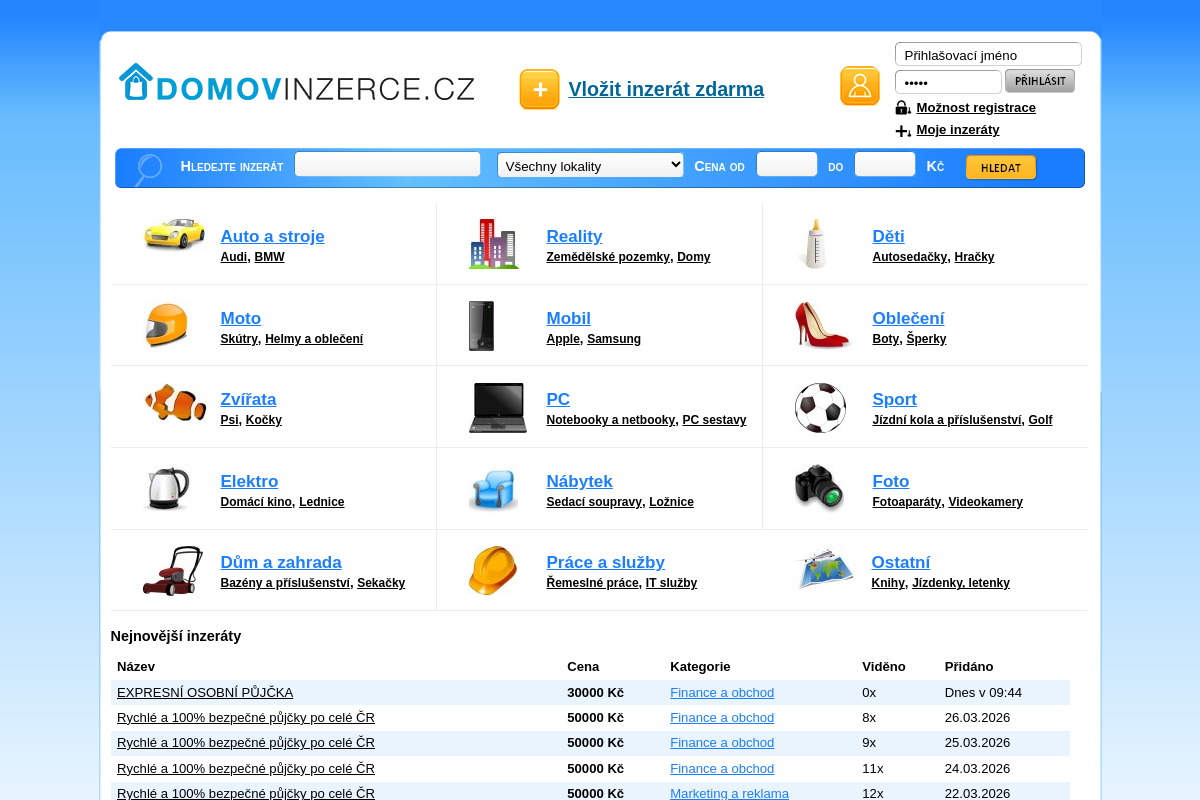Image resolution: width=1200 pixels, height=800 pixels.
Task: Click the orange plus icon next to Vložit inzerát
Action: pos(539,89)
